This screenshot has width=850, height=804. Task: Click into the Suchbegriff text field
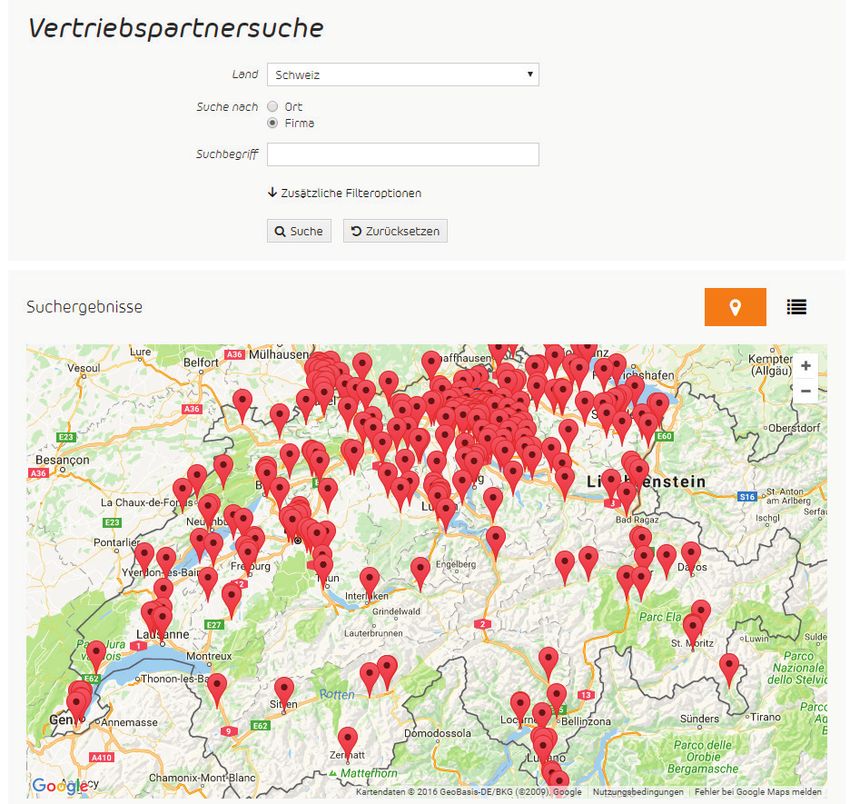[402, 154]
